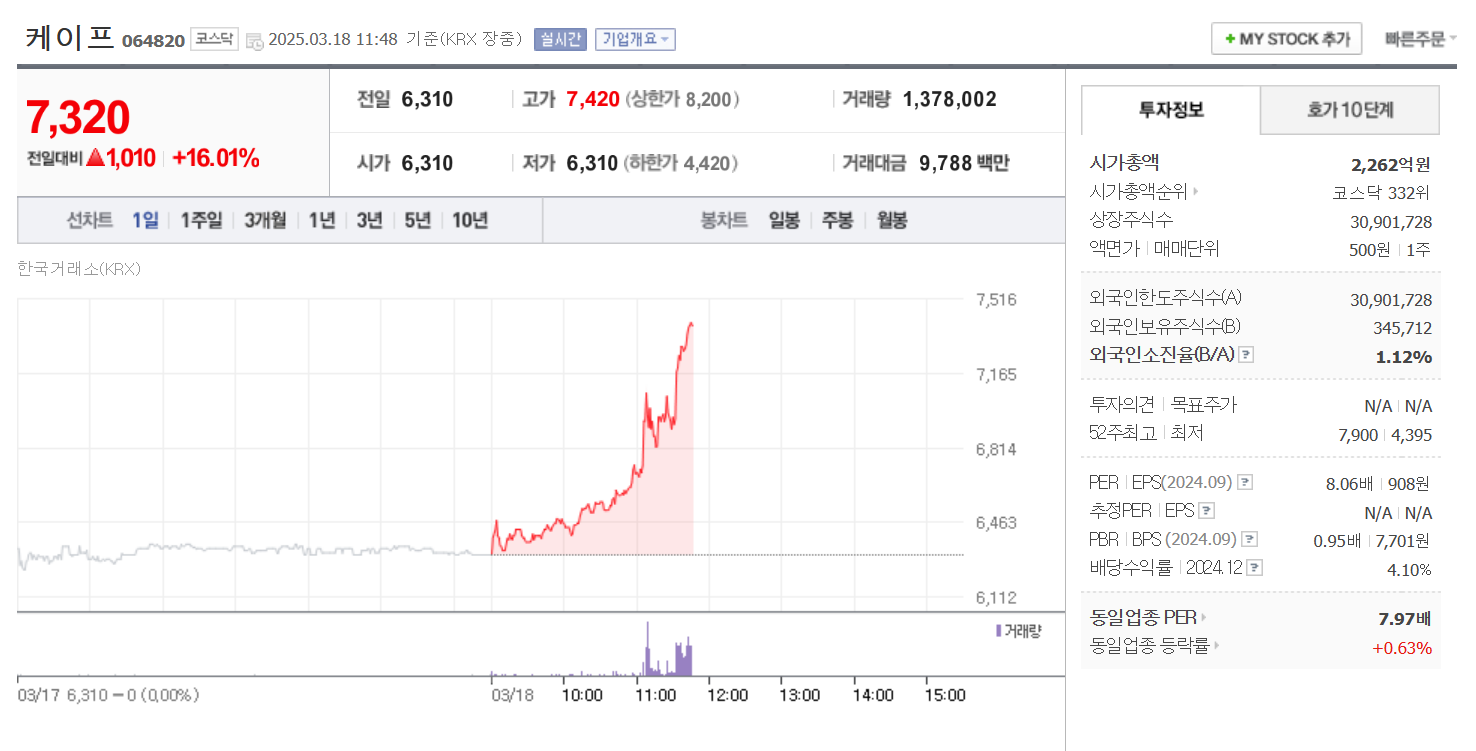Viewport: 1476px width, 751px height.
Task: Click the clock icon before the date
Action: click(254, 41)
